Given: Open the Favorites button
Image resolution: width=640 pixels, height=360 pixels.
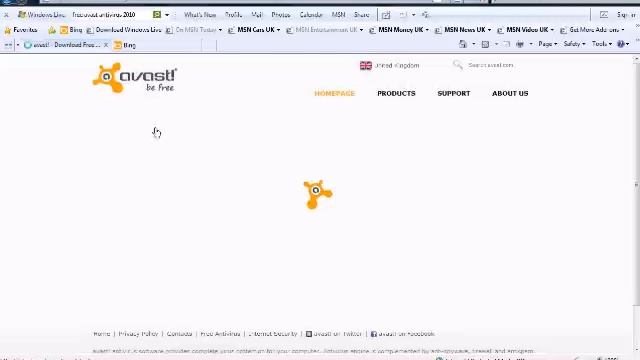Looking at the screenshot, I should [x=21, y=30].
